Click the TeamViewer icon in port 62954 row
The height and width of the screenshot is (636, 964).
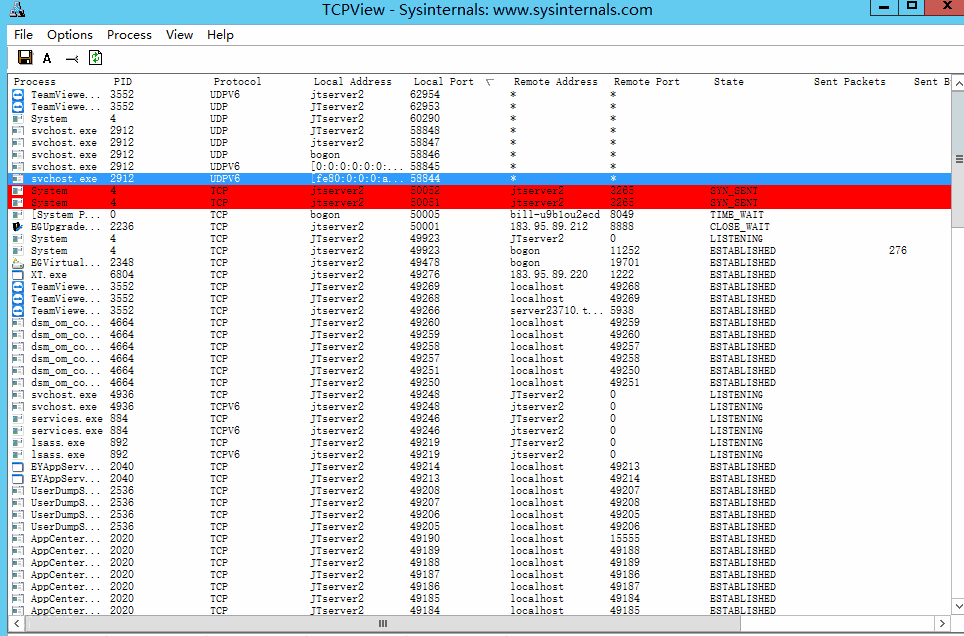[18, 95]
